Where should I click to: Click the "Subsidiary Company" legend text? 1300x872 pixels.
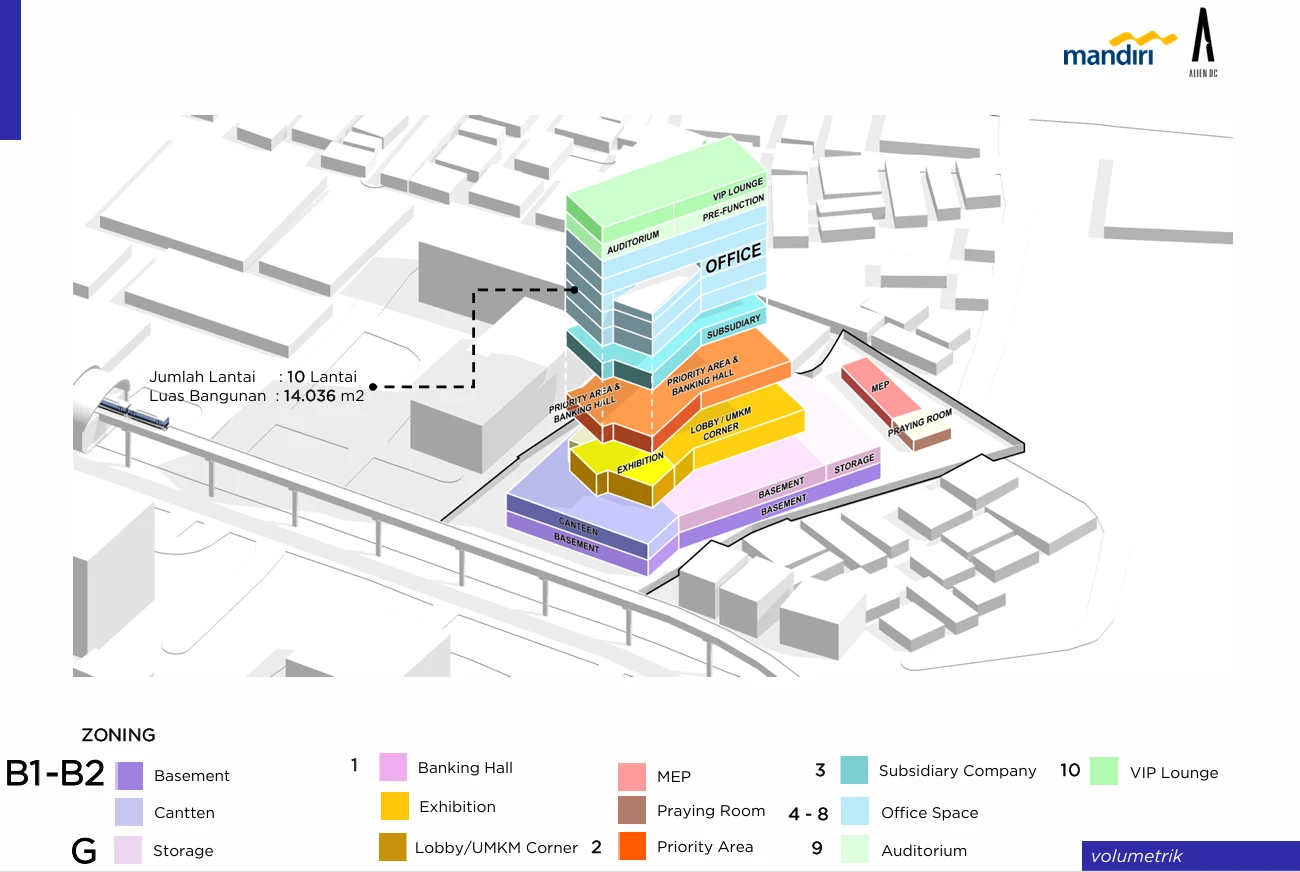pyautogui.click(x=957, y=771)
